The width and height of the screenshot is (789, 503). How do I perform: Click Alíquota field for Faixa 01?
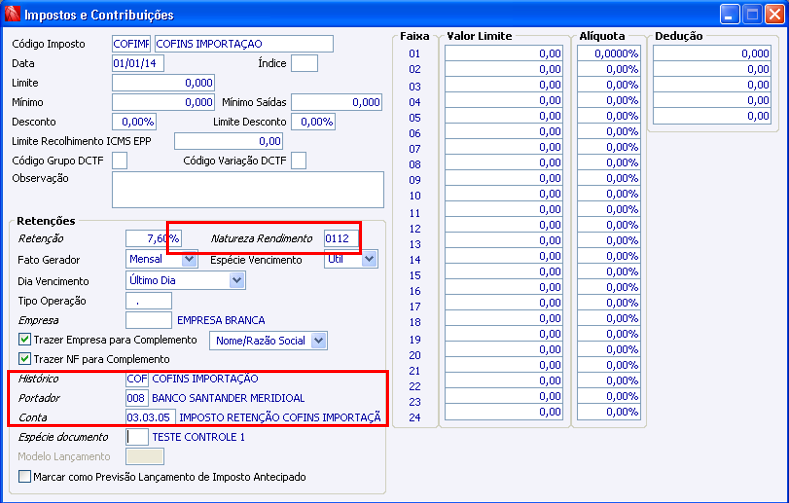point(609,53)
